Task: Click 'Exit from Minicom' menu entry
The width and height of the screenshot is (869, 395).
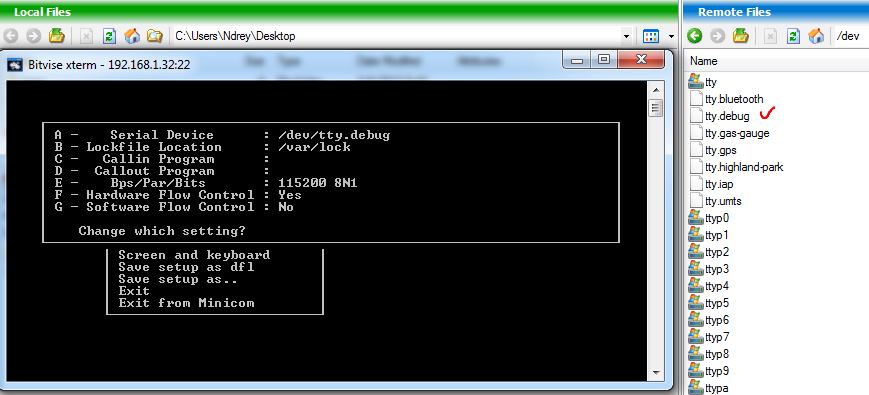Action: [186, 303]
